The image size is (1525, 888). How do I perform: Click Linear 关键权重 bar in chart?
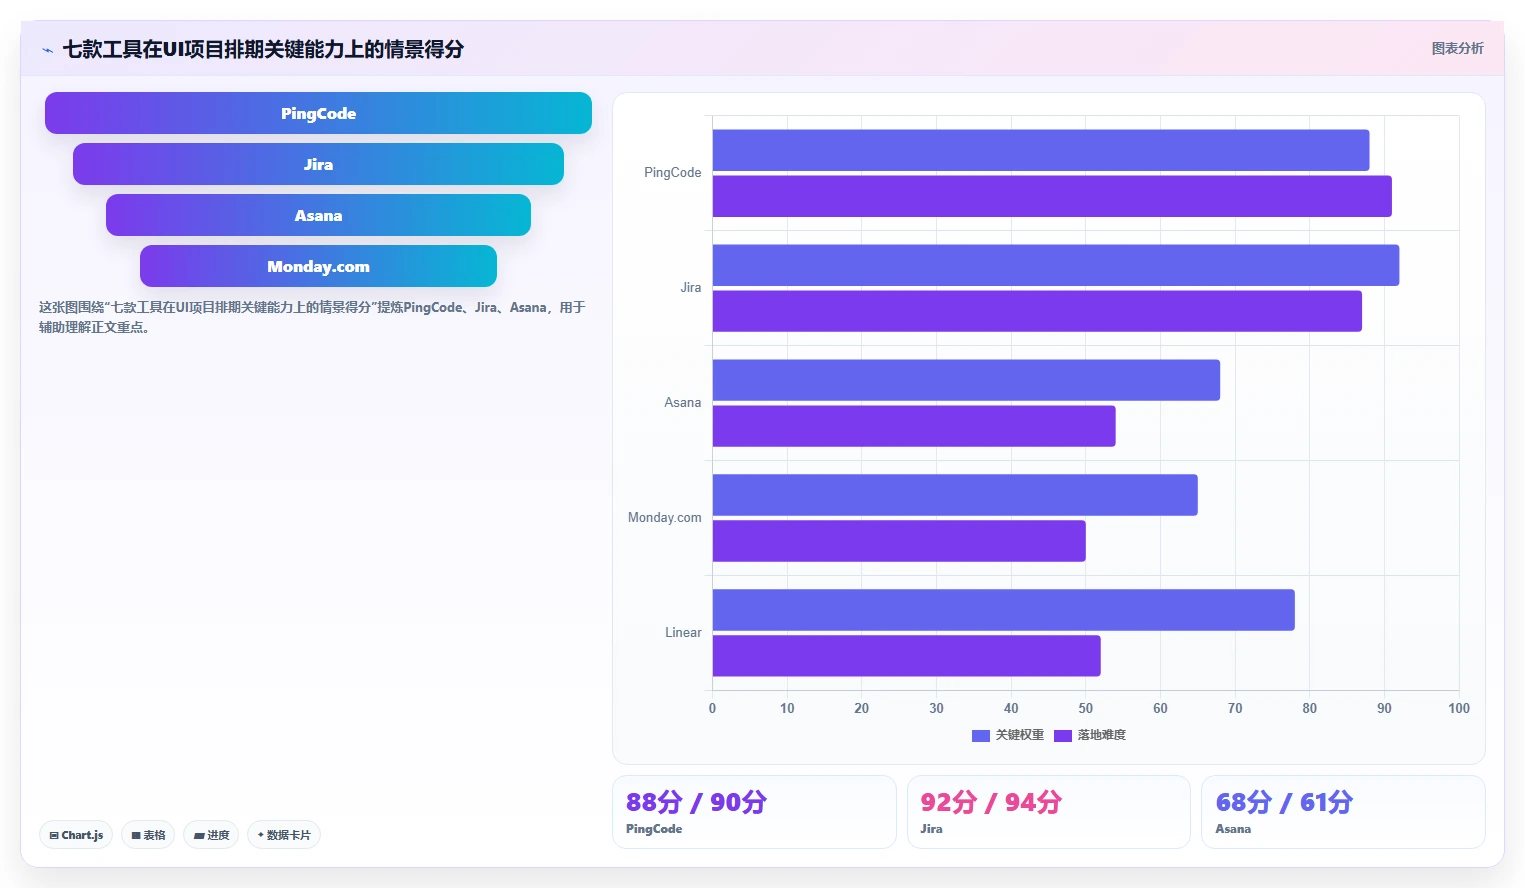1004,610
